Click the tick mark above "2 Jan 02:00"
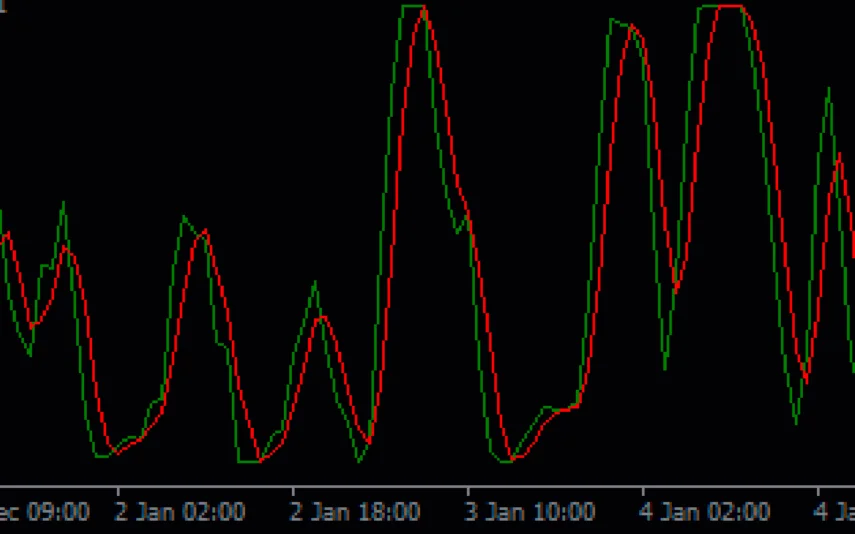855x534 pixels. 118,492
